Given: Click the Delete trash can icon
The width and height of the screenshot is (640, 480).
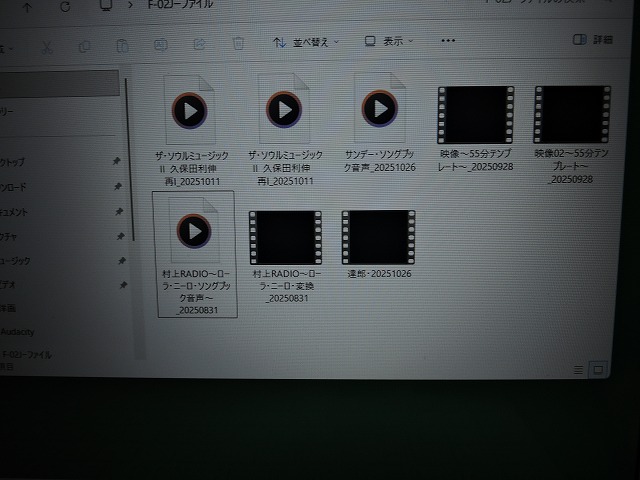Looking at the screenshot, I should pyautogui.click(x=238, y=43).
